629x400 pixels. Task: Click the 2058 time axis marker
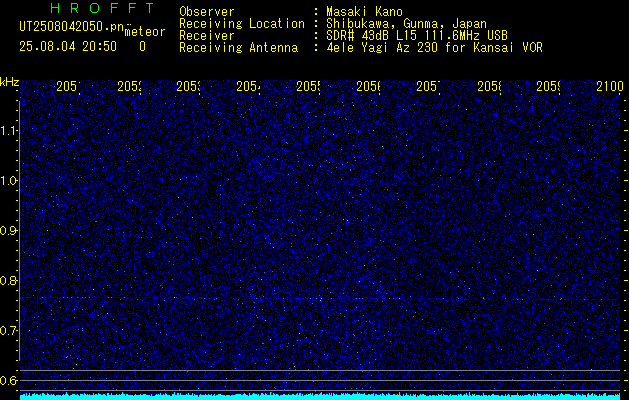click(489, 86)
